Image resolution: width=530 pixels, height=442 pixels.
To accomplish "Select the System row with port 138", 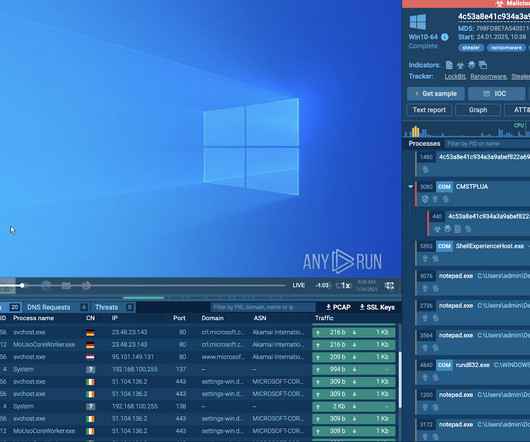I will click(198, 407).
